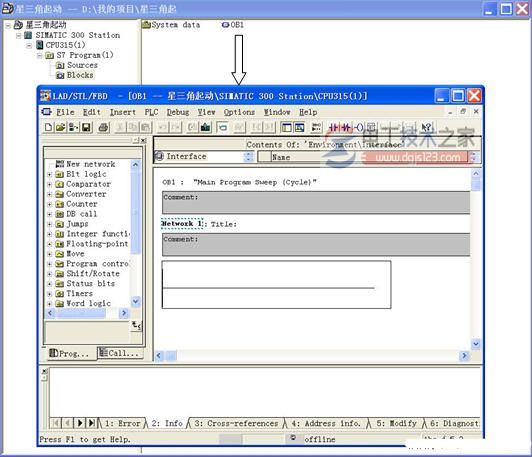The width and height of the screenshot is (532, 457).
Task: Close the program elements catalog pane
Action: pyautogui.click(x=144, y=140)
